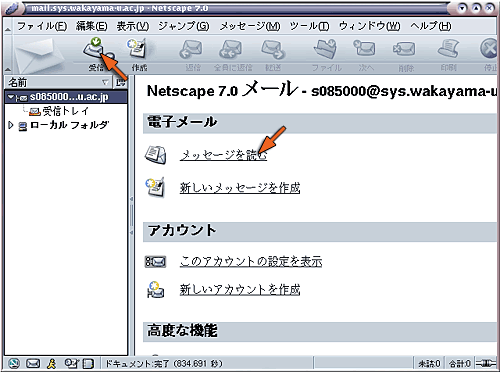Click the icon beside メッセージを読む
This screenshot has width=500, height=372.
155,155
